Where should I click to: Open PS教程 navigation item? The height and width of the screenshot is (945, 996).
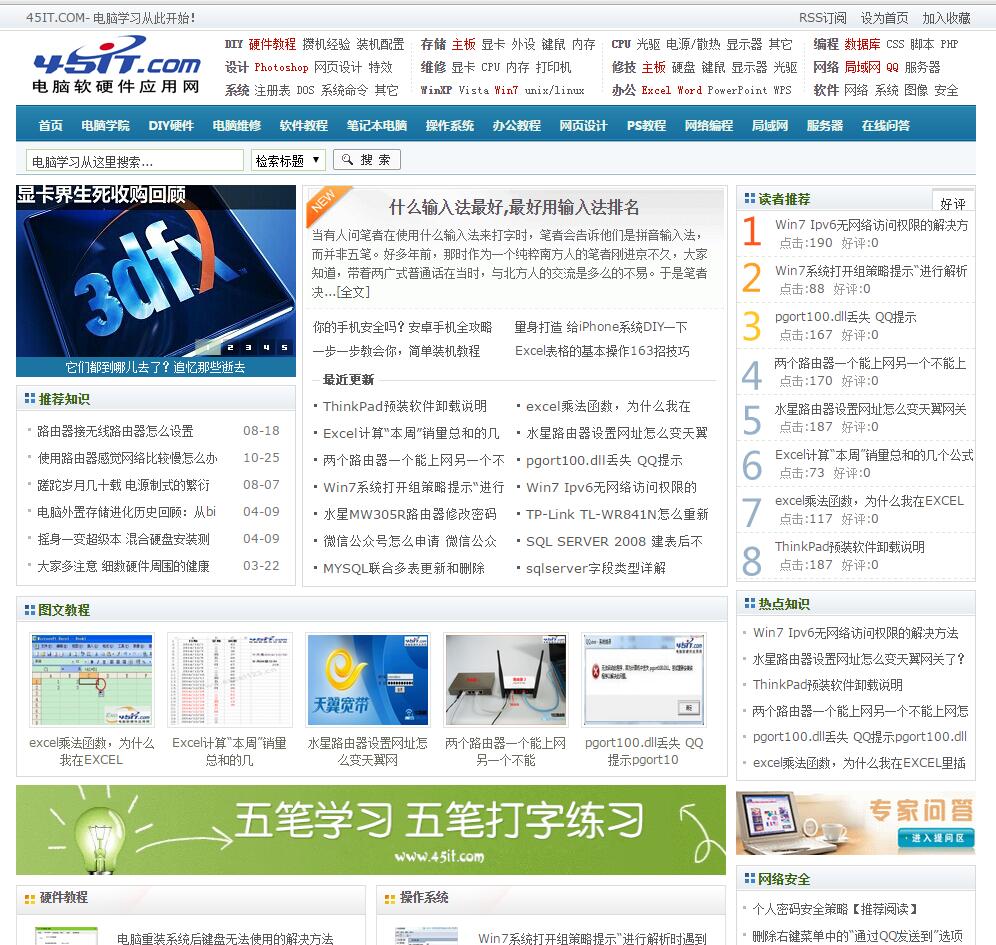(x=646, y=125)
